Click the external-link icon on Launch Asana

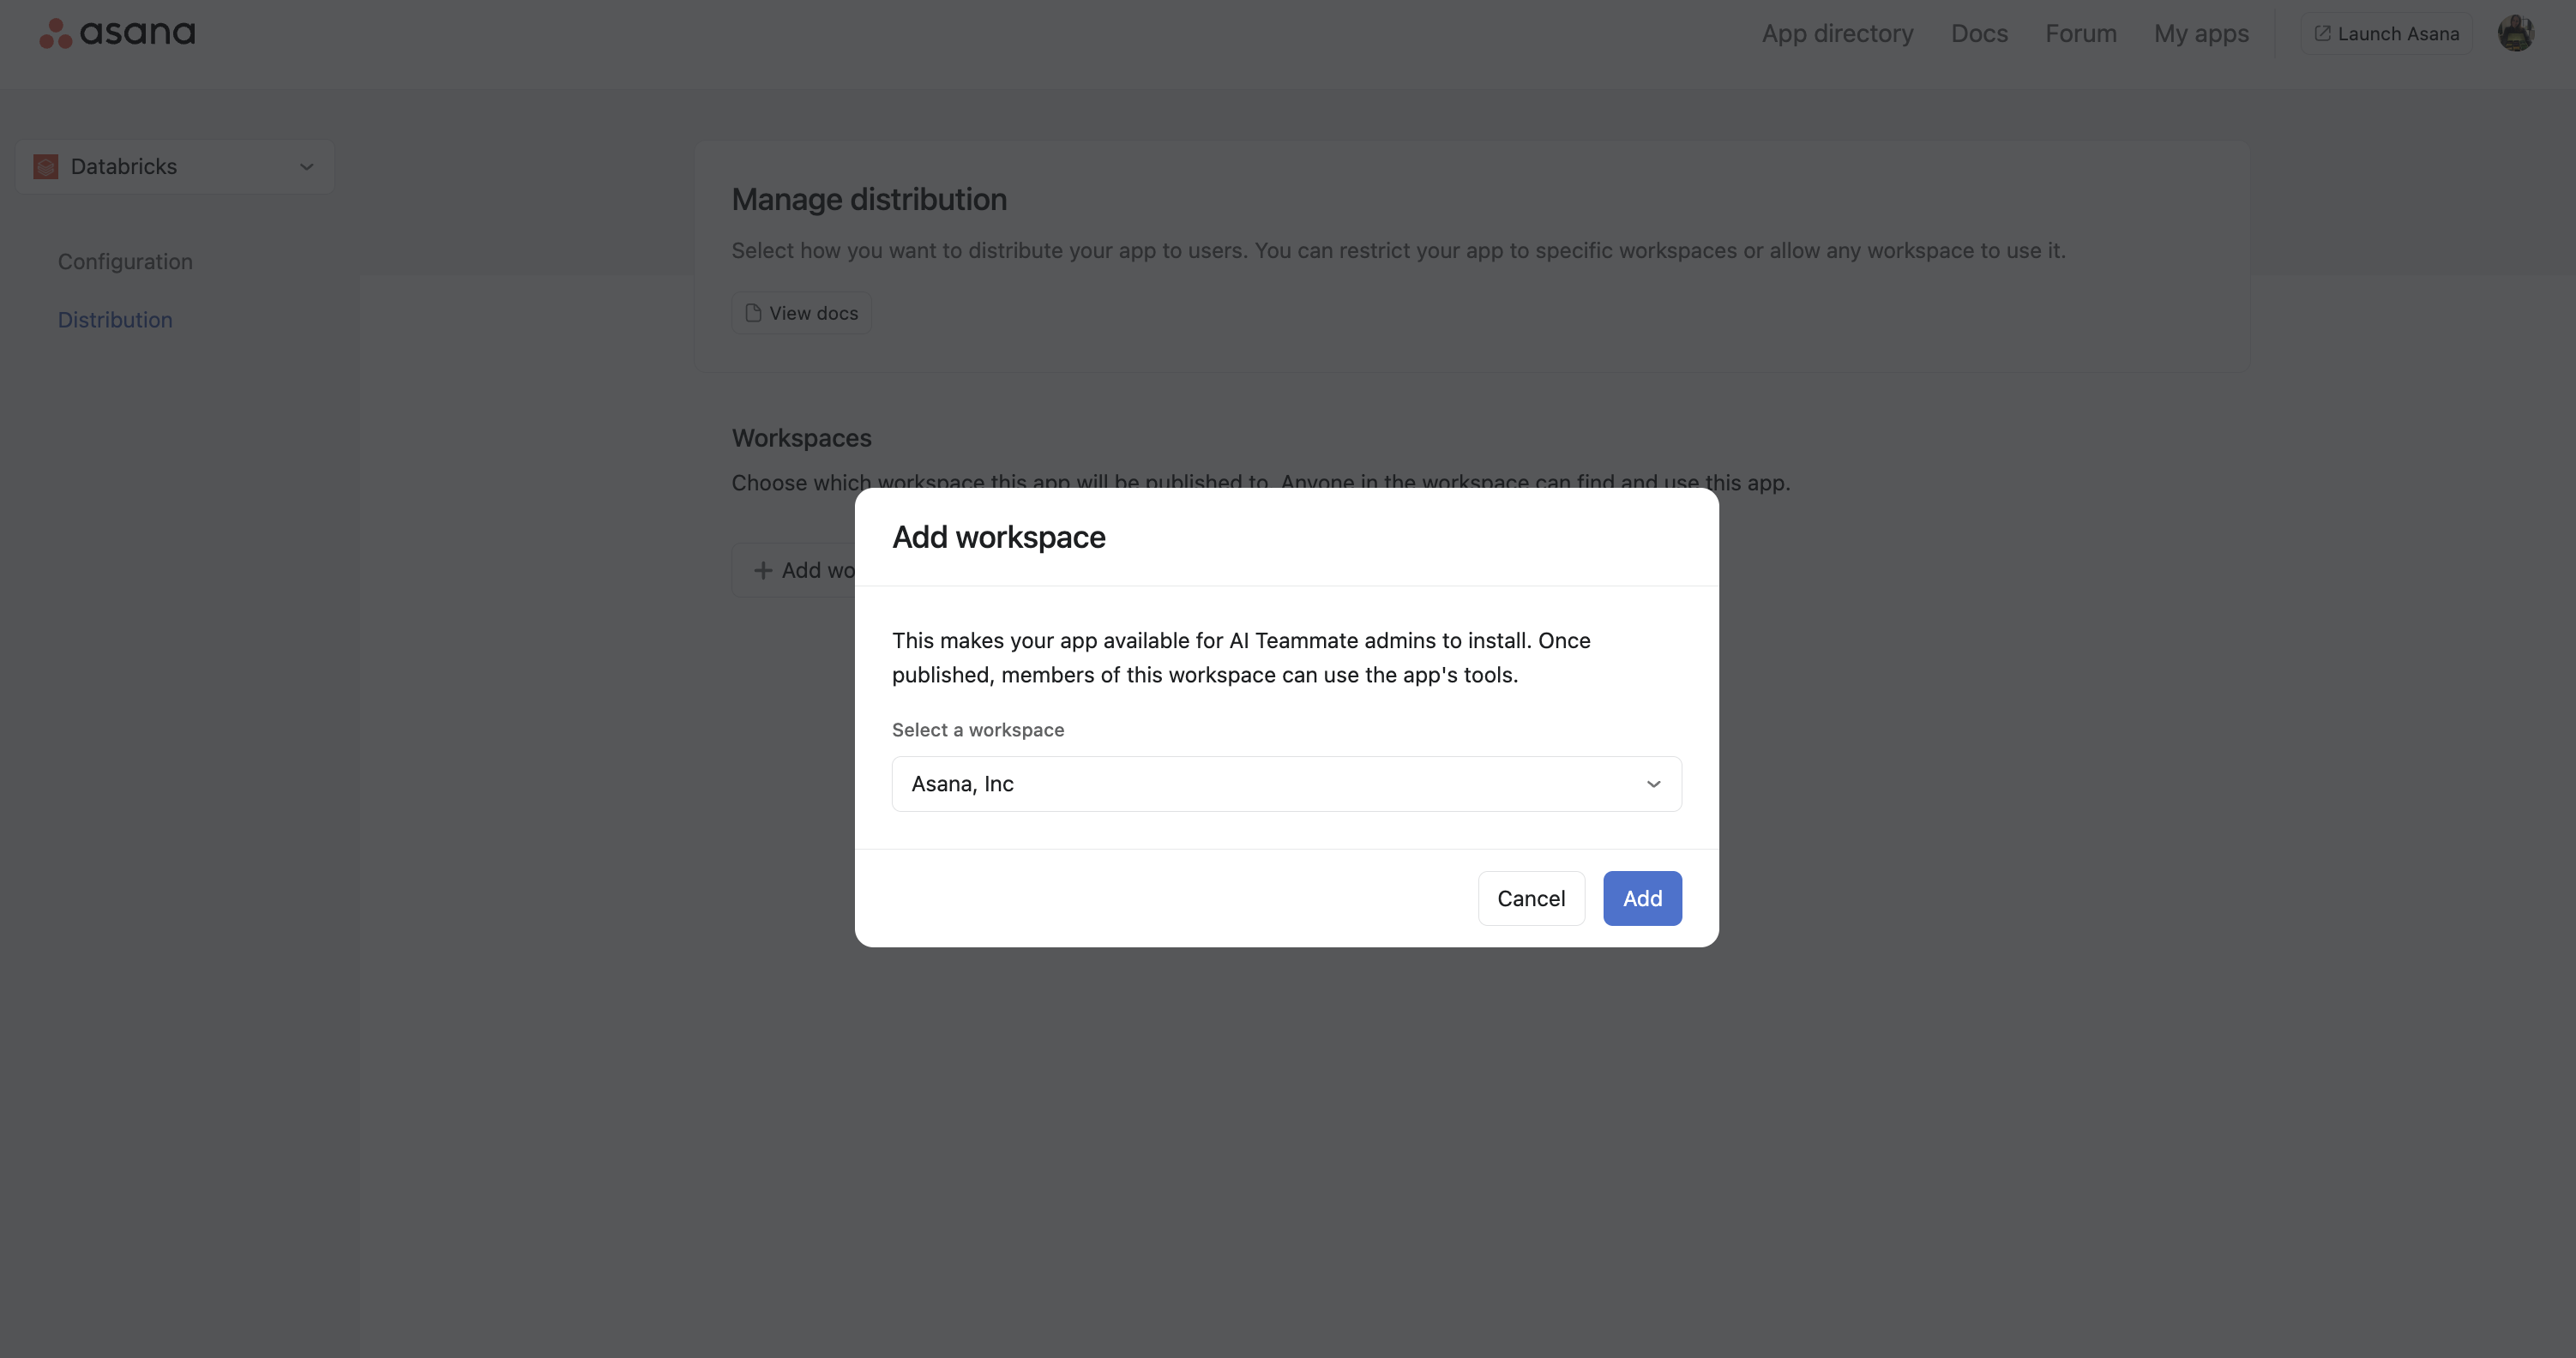tap(2322, 34)
